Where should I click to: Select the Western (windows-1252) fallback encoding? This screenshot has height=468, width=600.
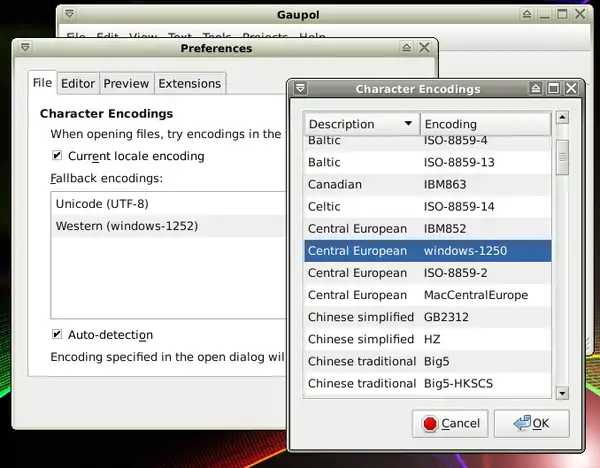click(127, 226)
